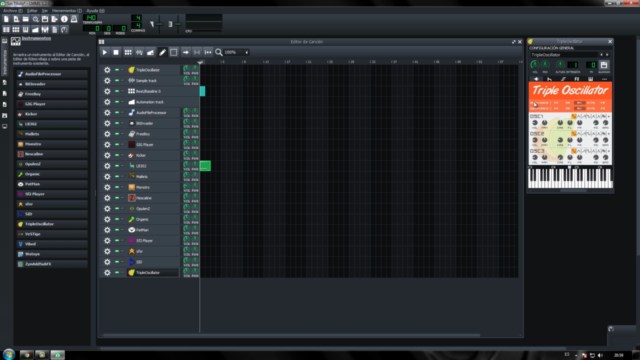The image size is (640, 360).
Task: Click the Mallets track instrument icon
Action: coord(131,176)
